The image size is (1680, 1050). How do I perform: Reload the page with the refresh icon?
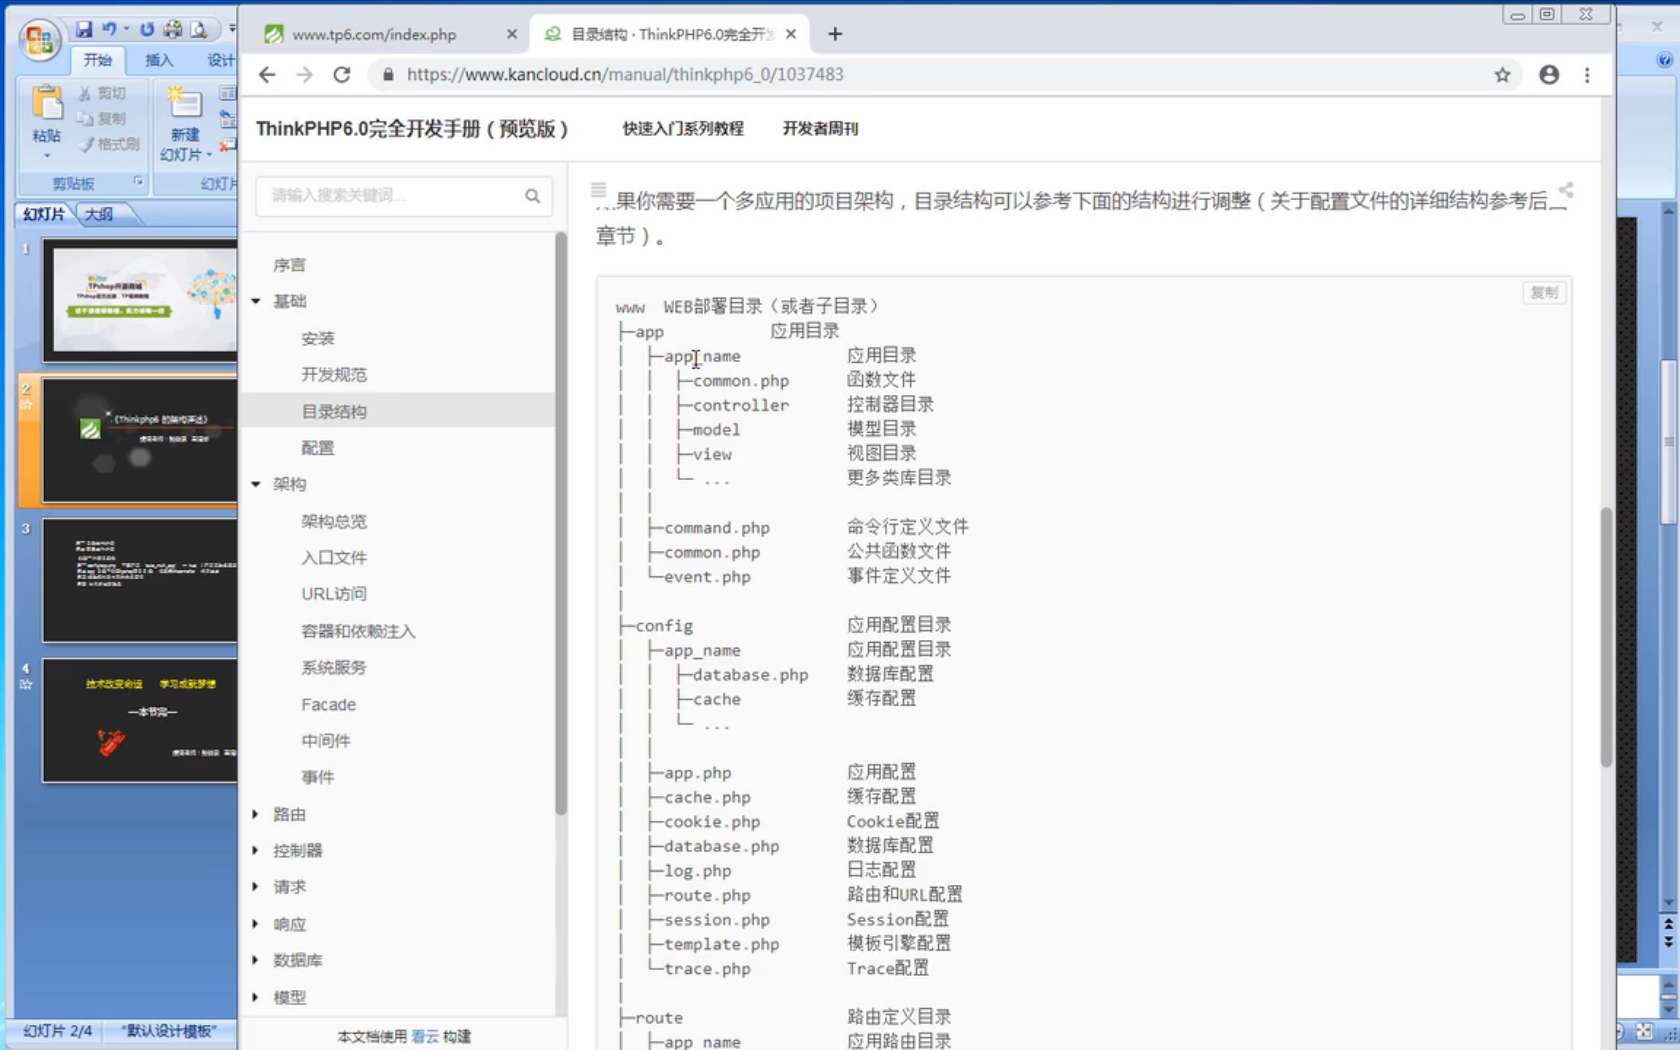point(342,75)
